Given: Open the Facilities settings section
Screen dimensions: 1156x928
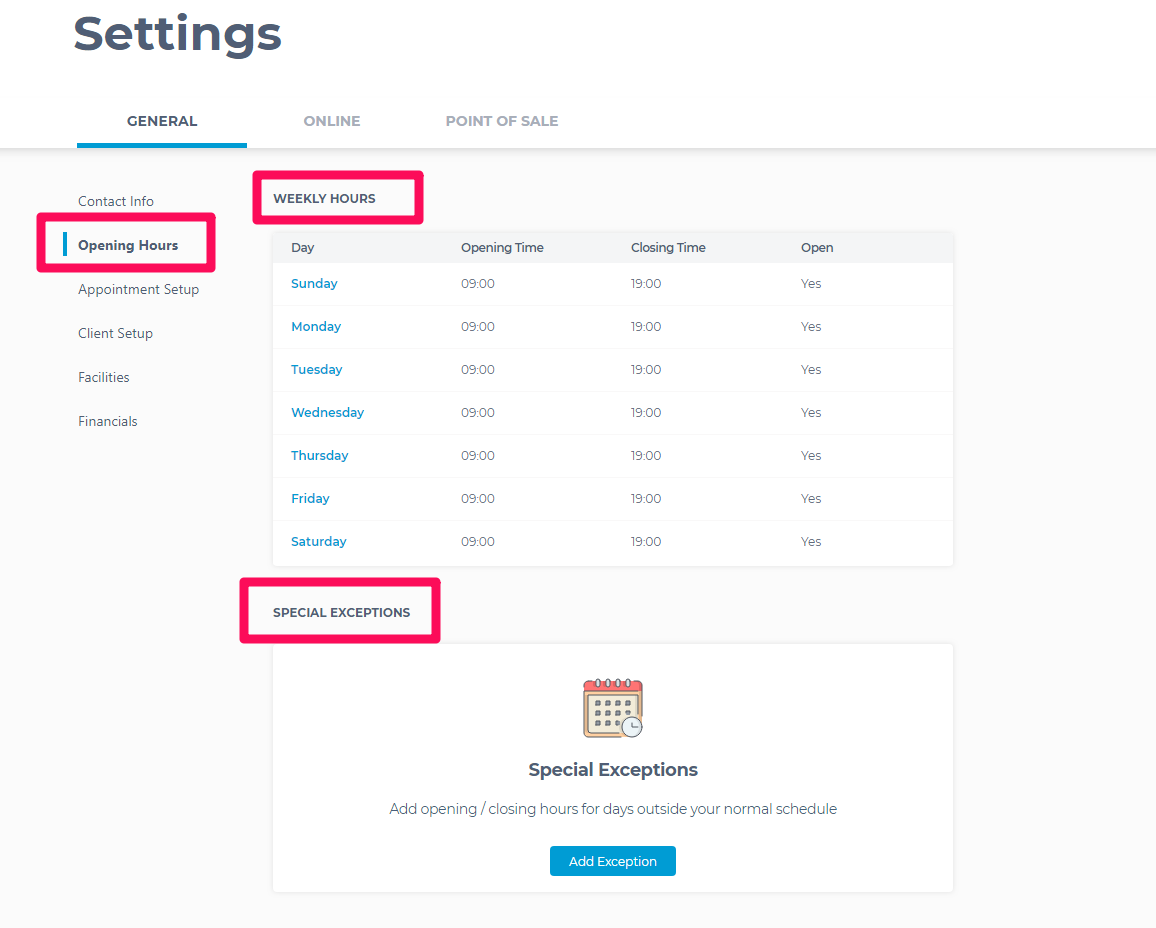Looking at the screenshot, I should [x=104, y=377].
